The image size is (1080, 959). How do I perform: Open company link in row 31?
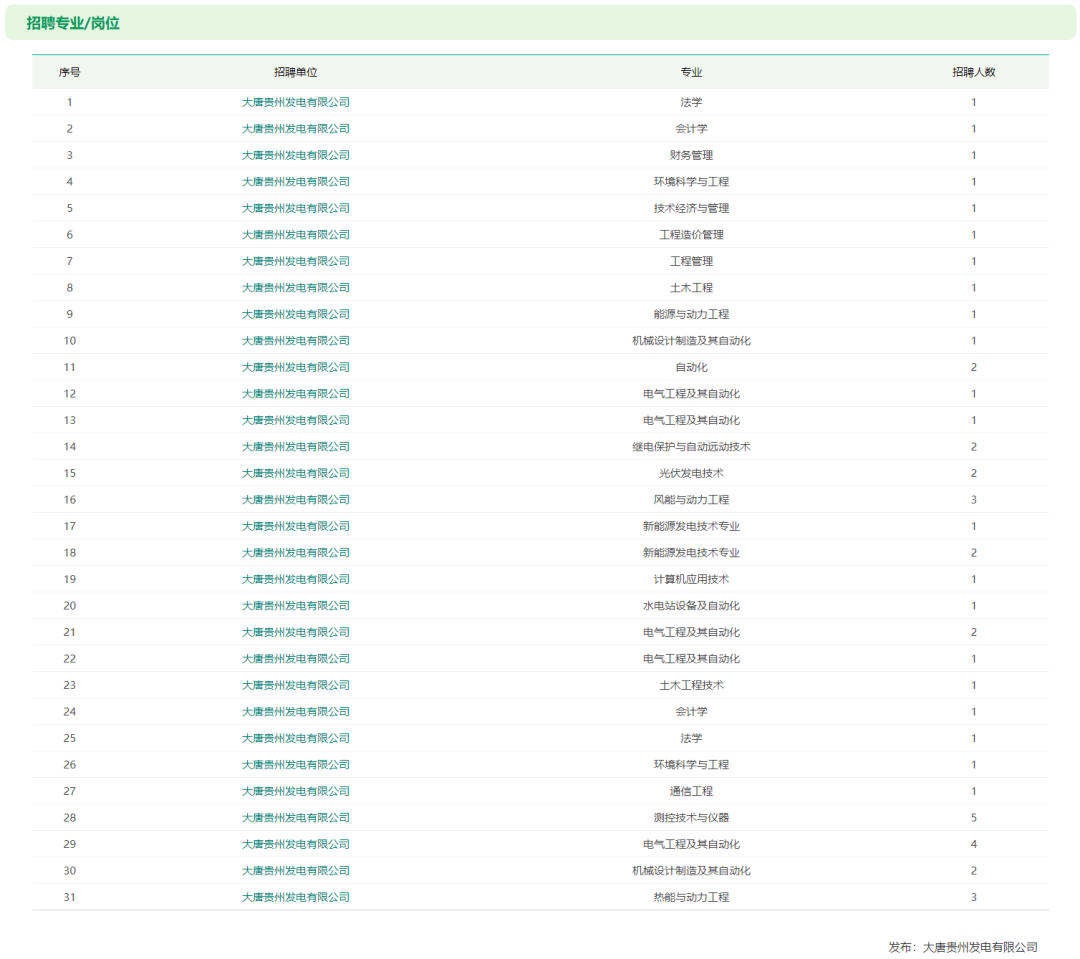[x=295, y=897]
